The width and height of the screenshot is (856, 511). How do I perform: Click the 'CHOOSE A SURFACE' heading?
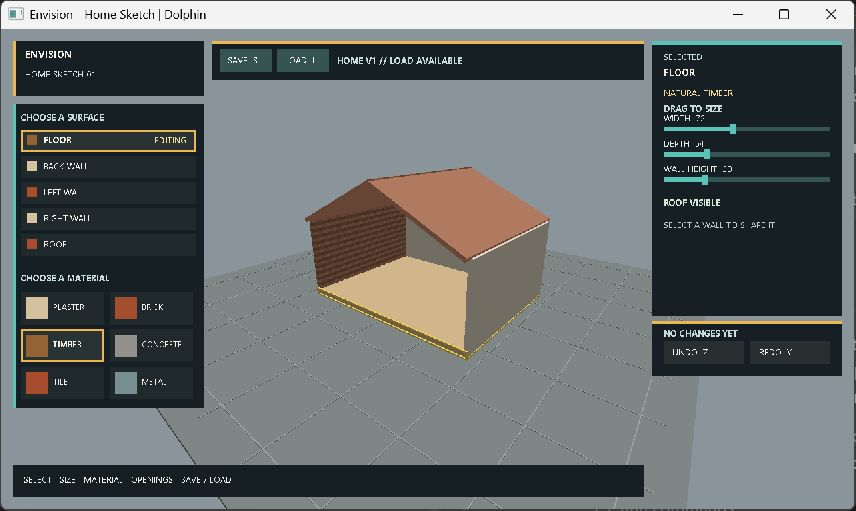point(62,117)
